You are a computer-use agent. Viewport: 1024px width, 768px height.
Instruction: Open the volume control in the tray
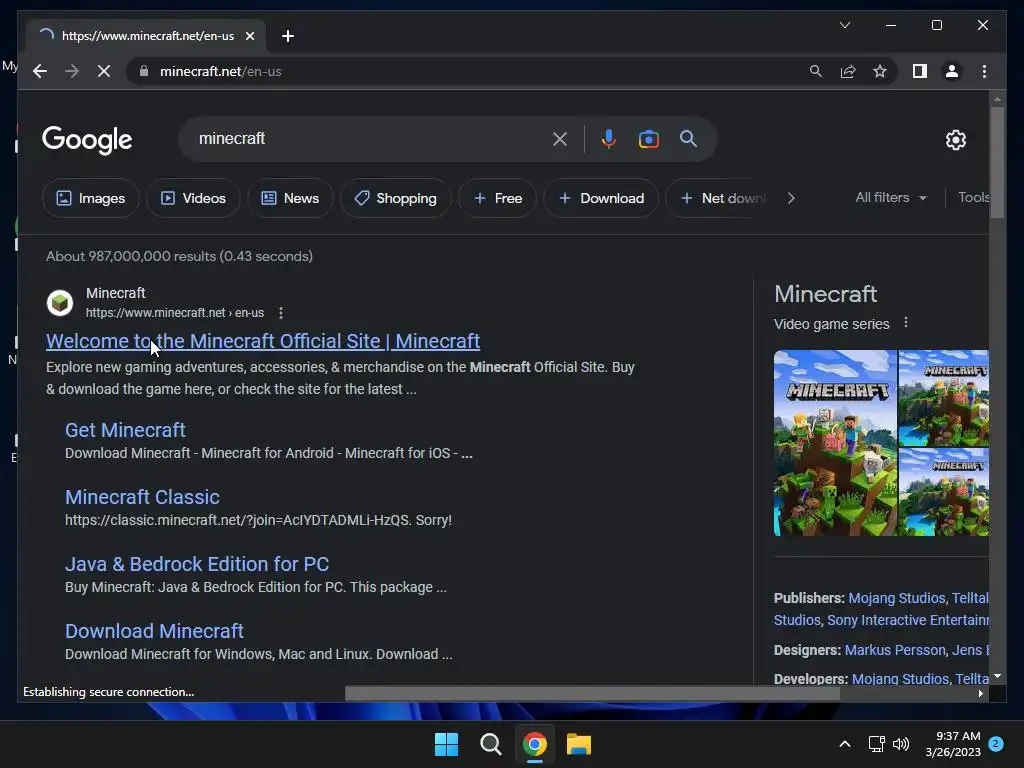[x=901, y=744]
